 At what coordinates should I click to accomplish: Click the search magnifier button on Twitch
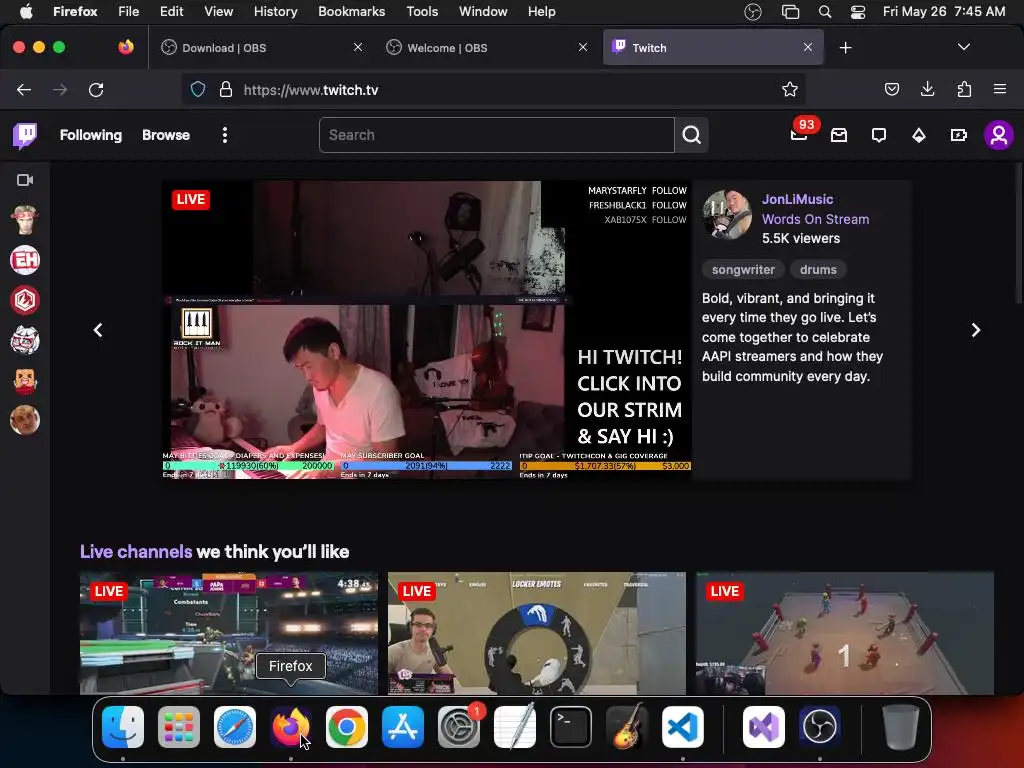(x=692, y=135)
